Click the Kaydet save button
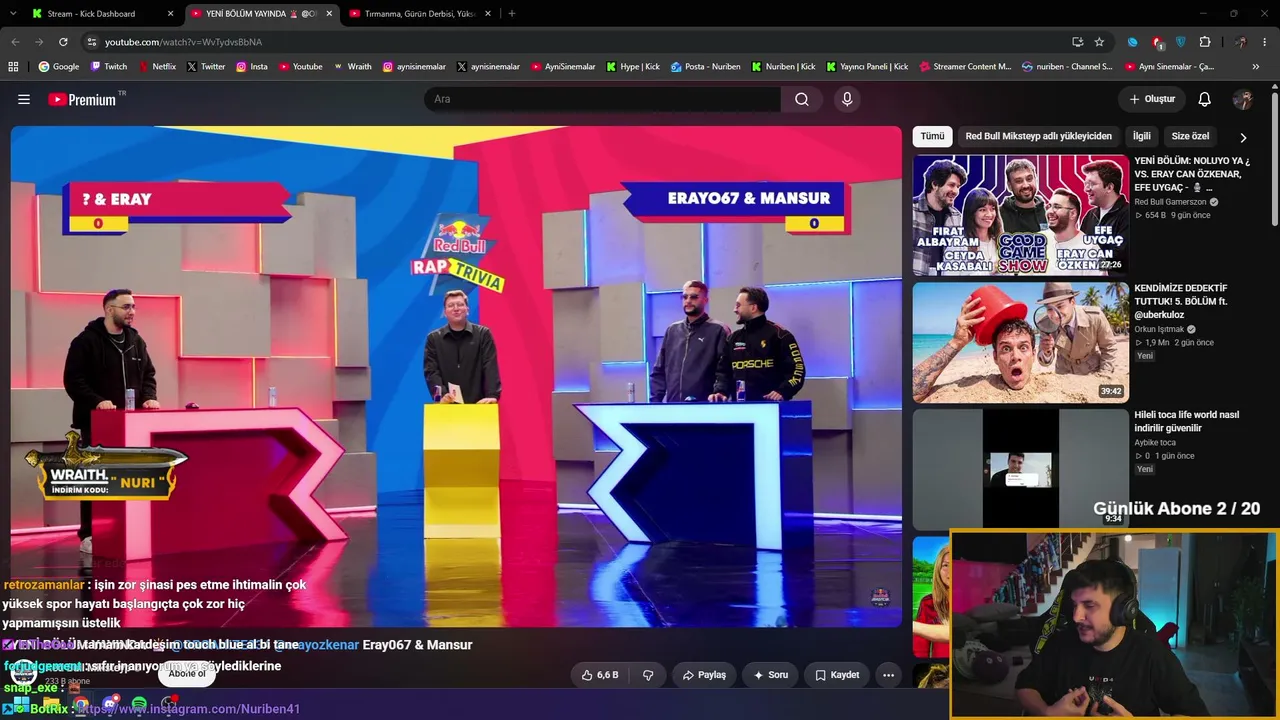Viewport: 1280px width, 720px height. pyautogui.click(x=837, y=675)
